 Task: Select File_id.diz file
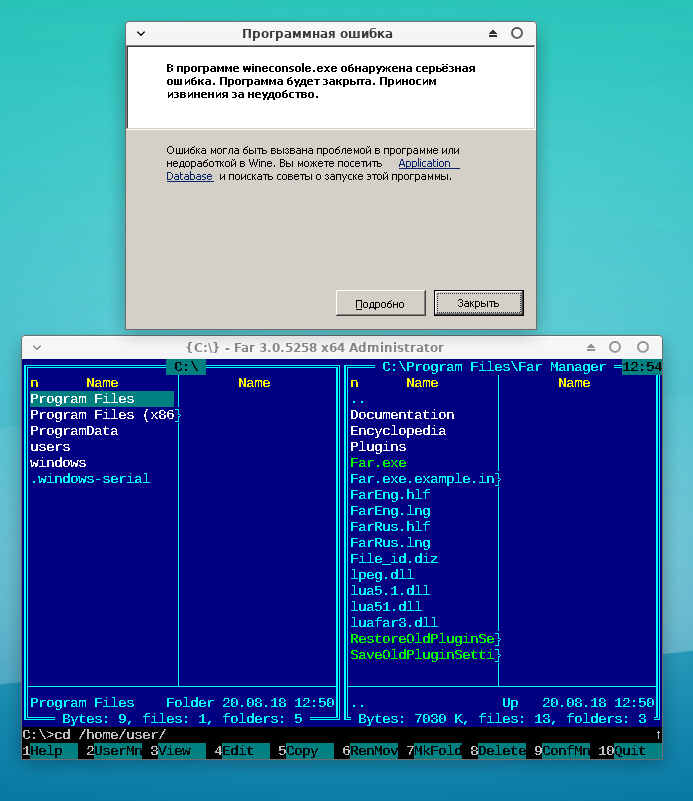point(394,559)
